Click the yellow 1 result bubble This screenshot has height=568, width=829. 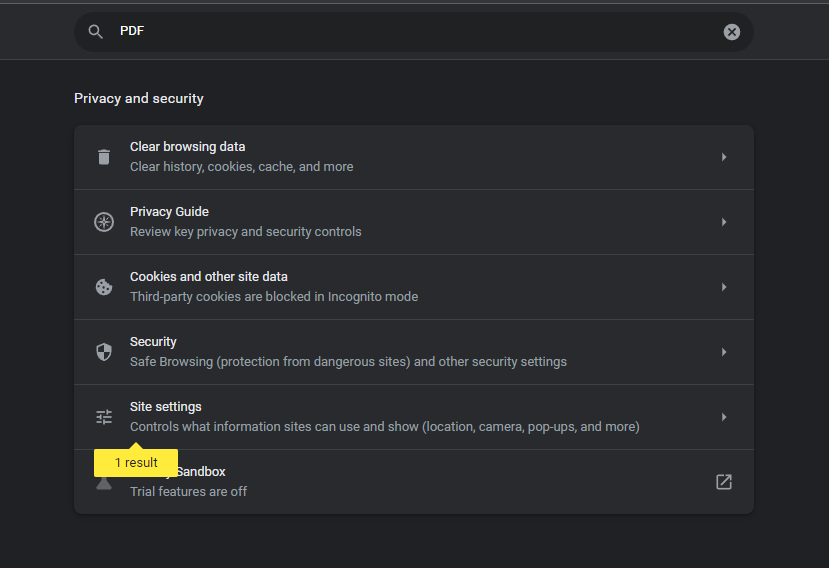[x=136, y=463]
